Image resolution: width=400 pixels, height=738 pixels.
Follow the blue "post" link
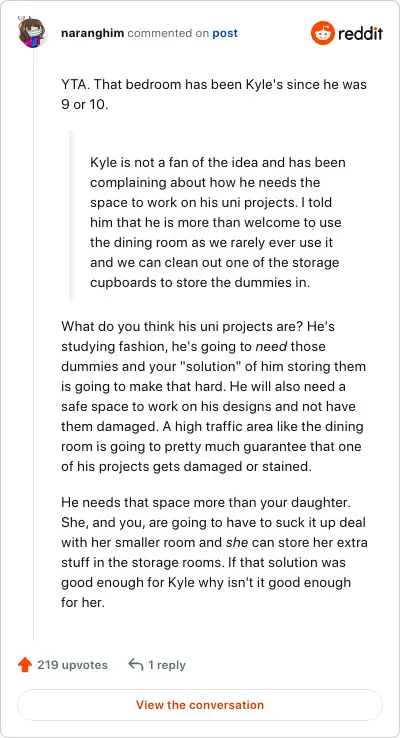pos(225,34)
